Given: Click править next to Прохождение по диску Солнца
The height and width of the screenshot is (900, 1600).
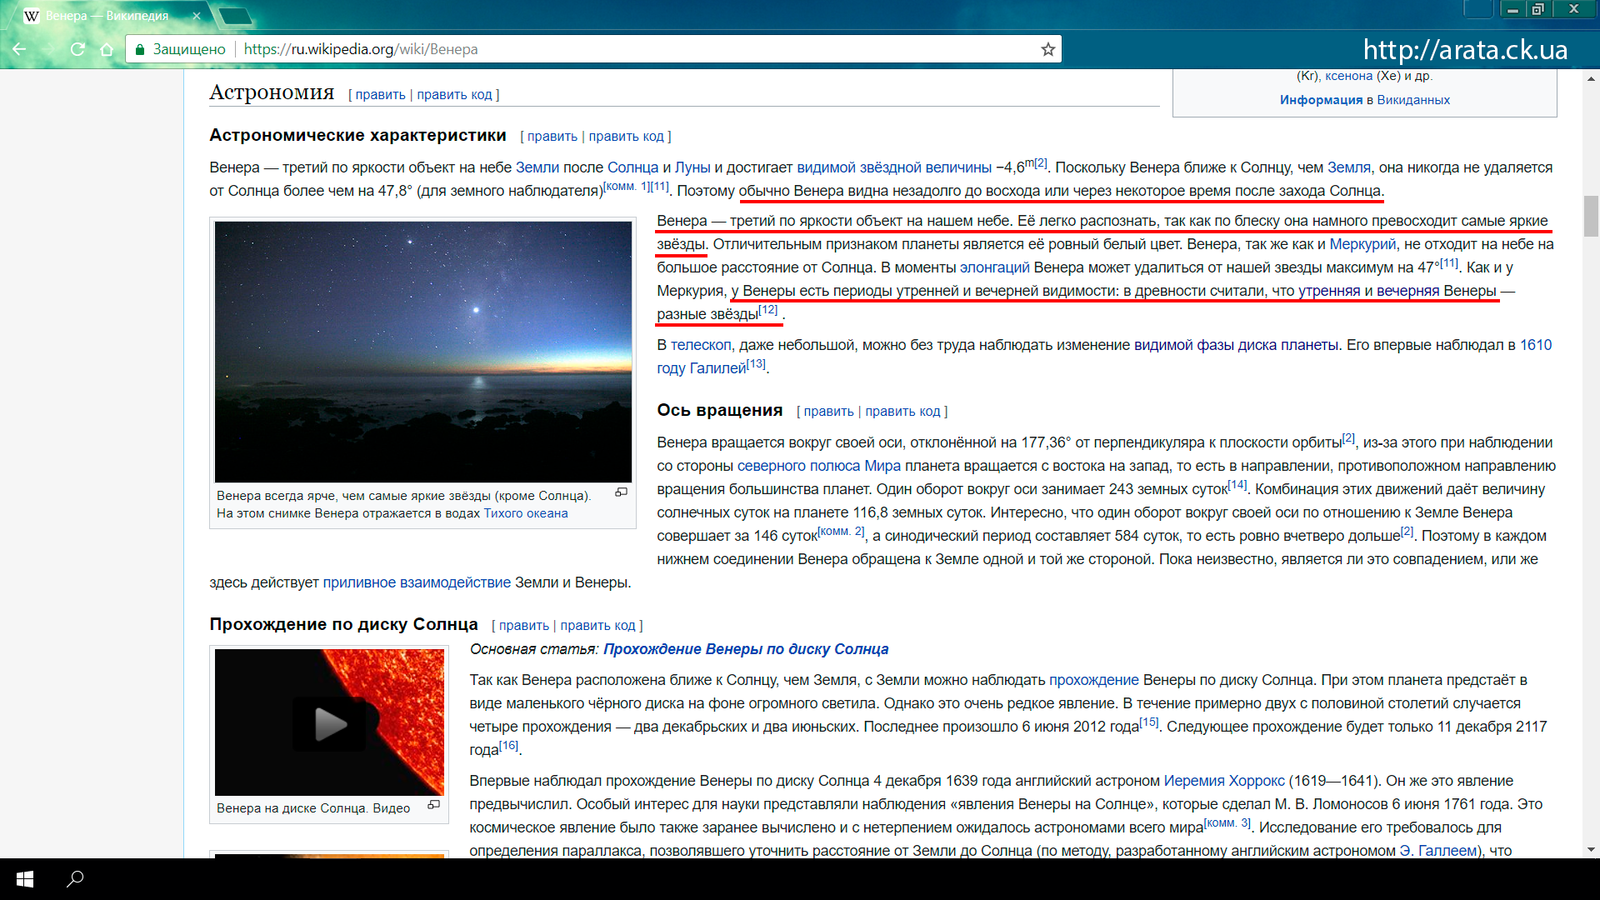Looking at the screenshot, I should (x=524, y=626).
